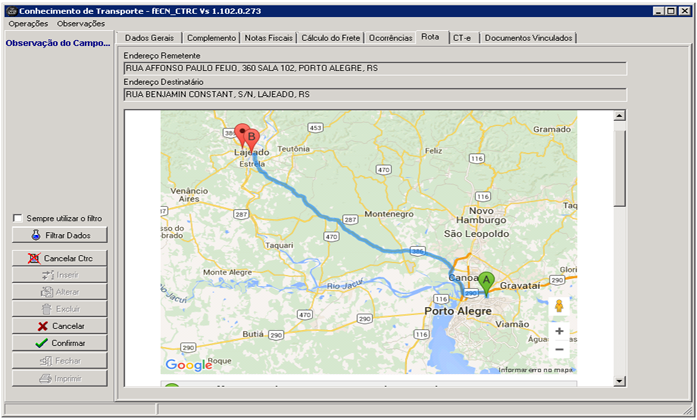
Task: Open the CT-e tab
Action: point(462,38)
